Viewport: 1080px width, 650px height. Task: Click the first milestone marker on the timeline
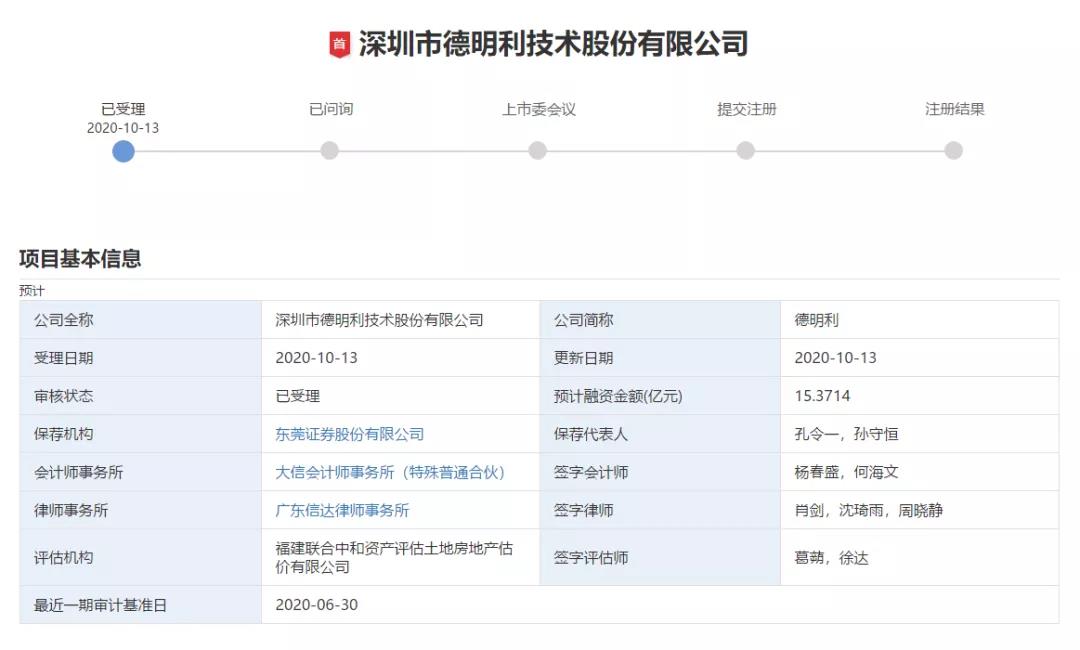tap(123, 152)
